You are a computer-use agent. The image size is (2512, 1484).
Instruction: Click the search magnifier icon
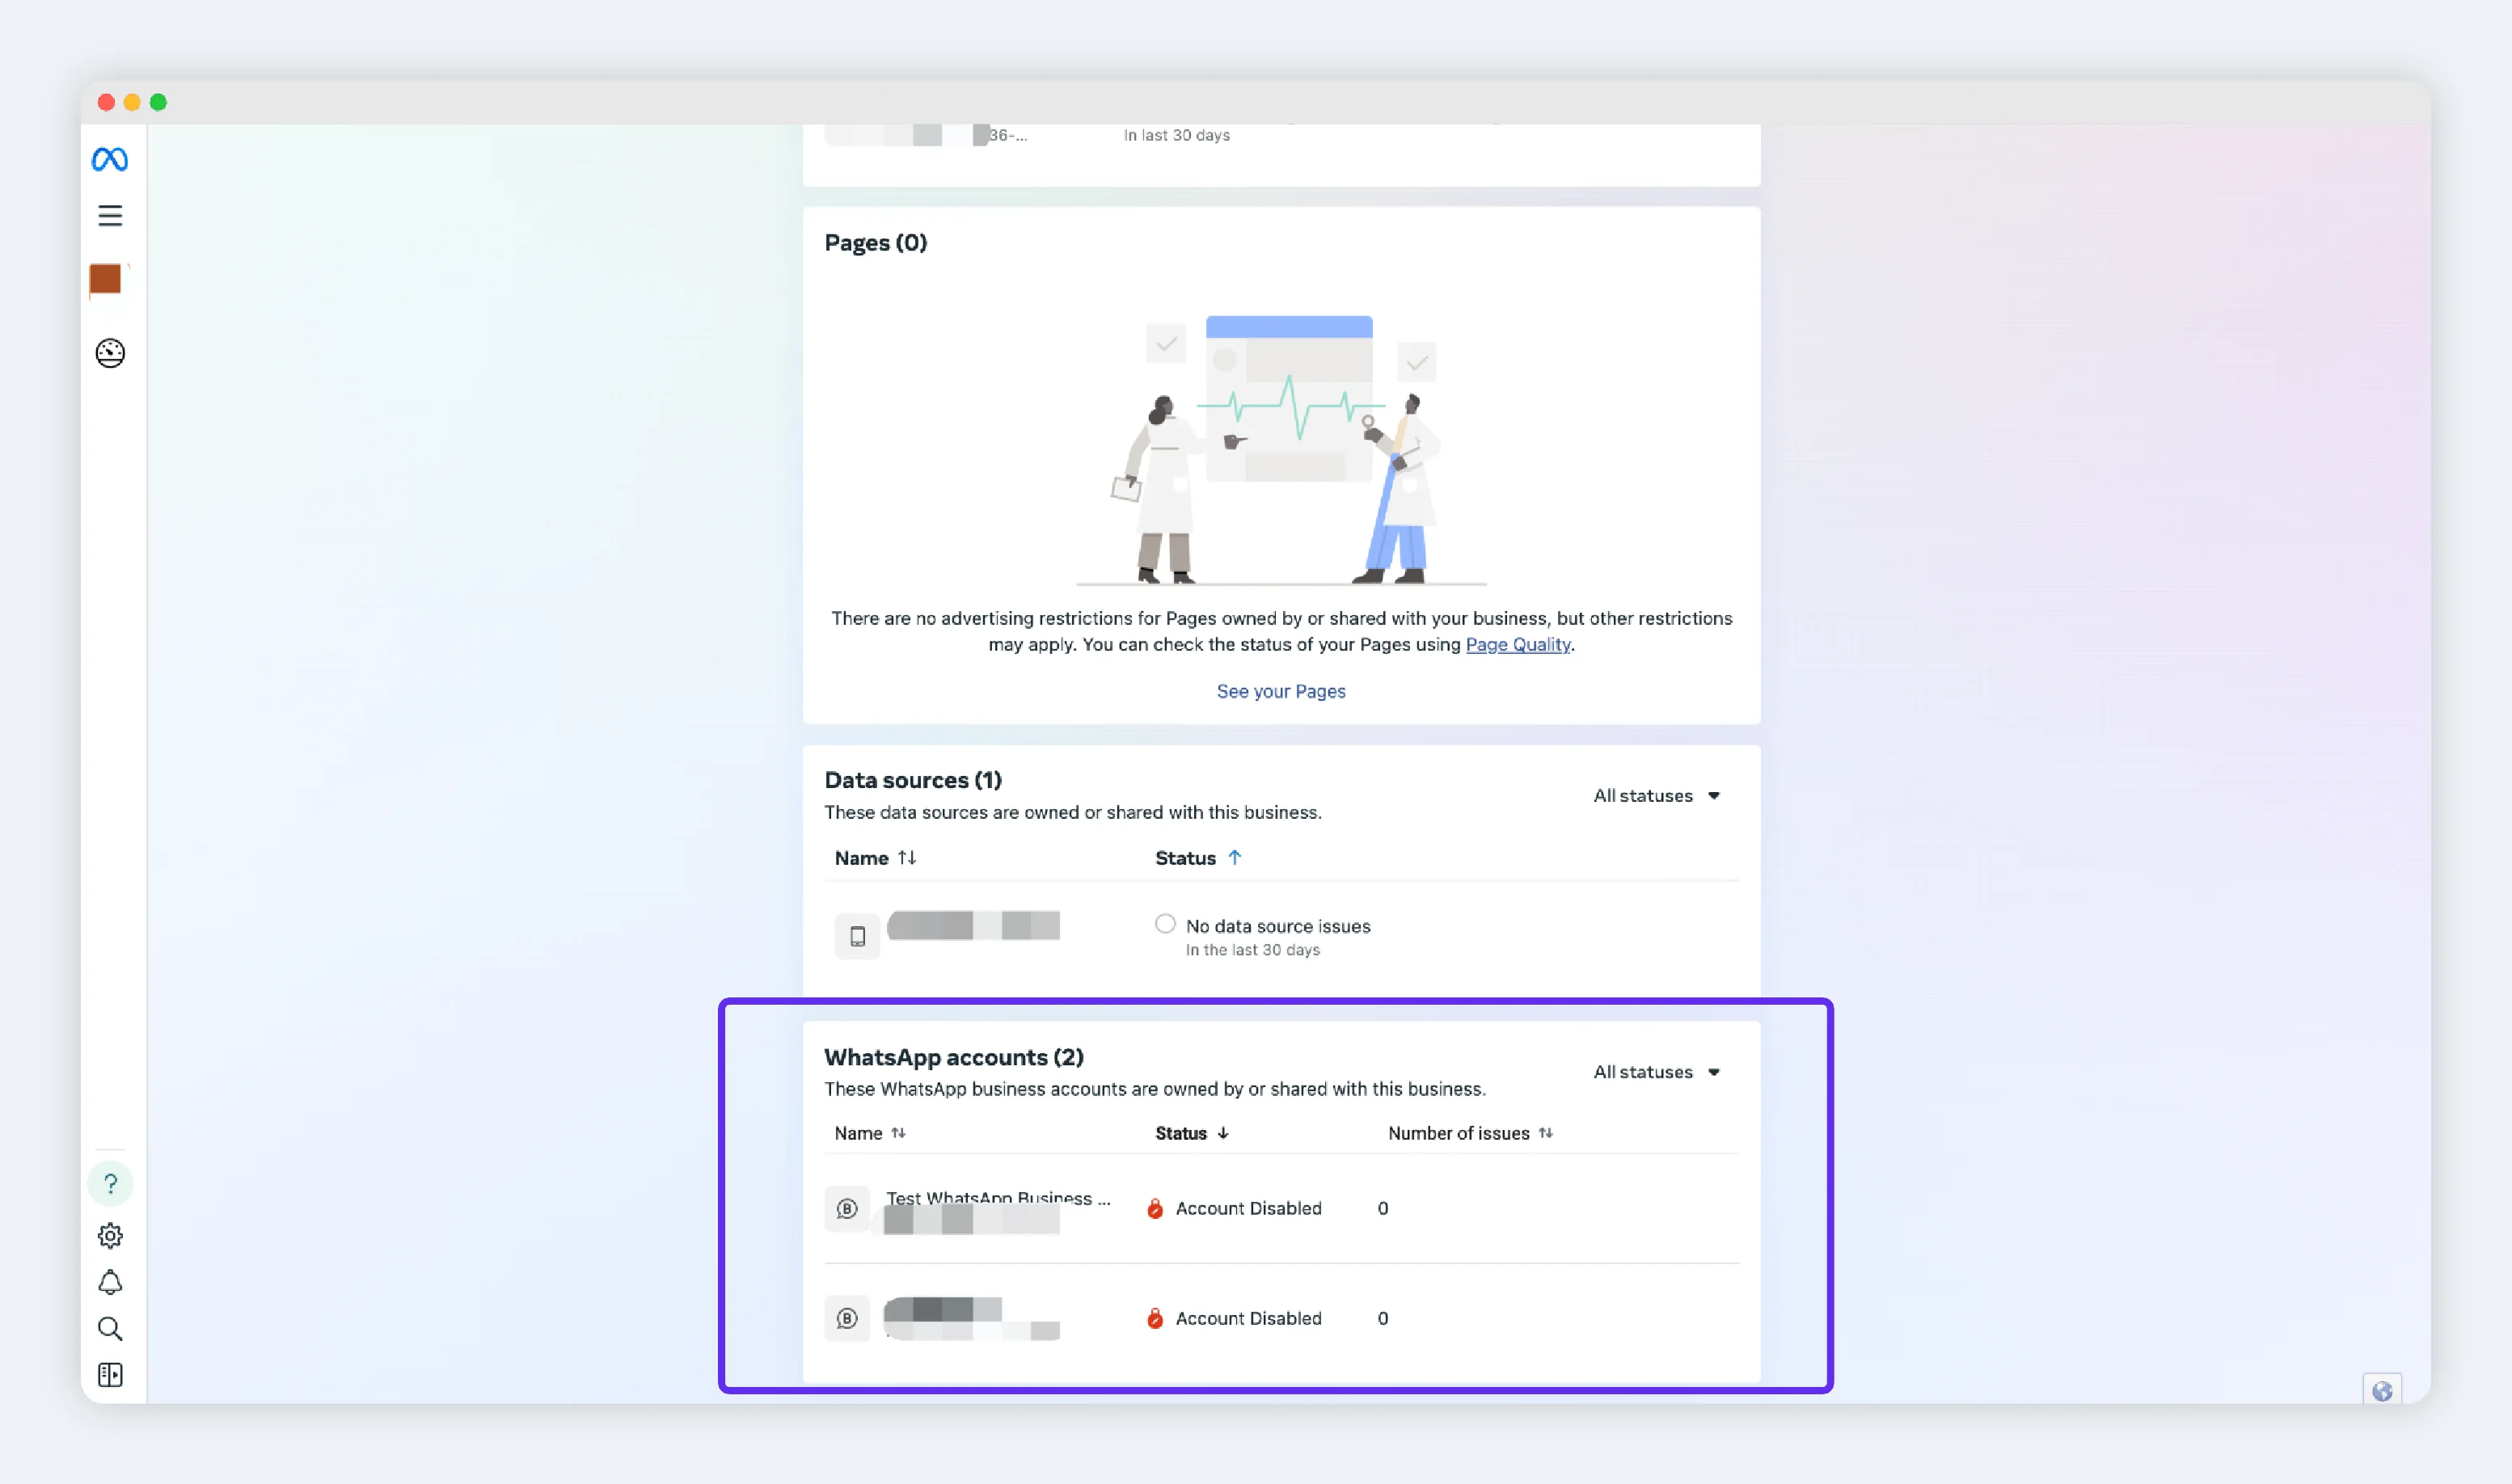click(110, 1329)
